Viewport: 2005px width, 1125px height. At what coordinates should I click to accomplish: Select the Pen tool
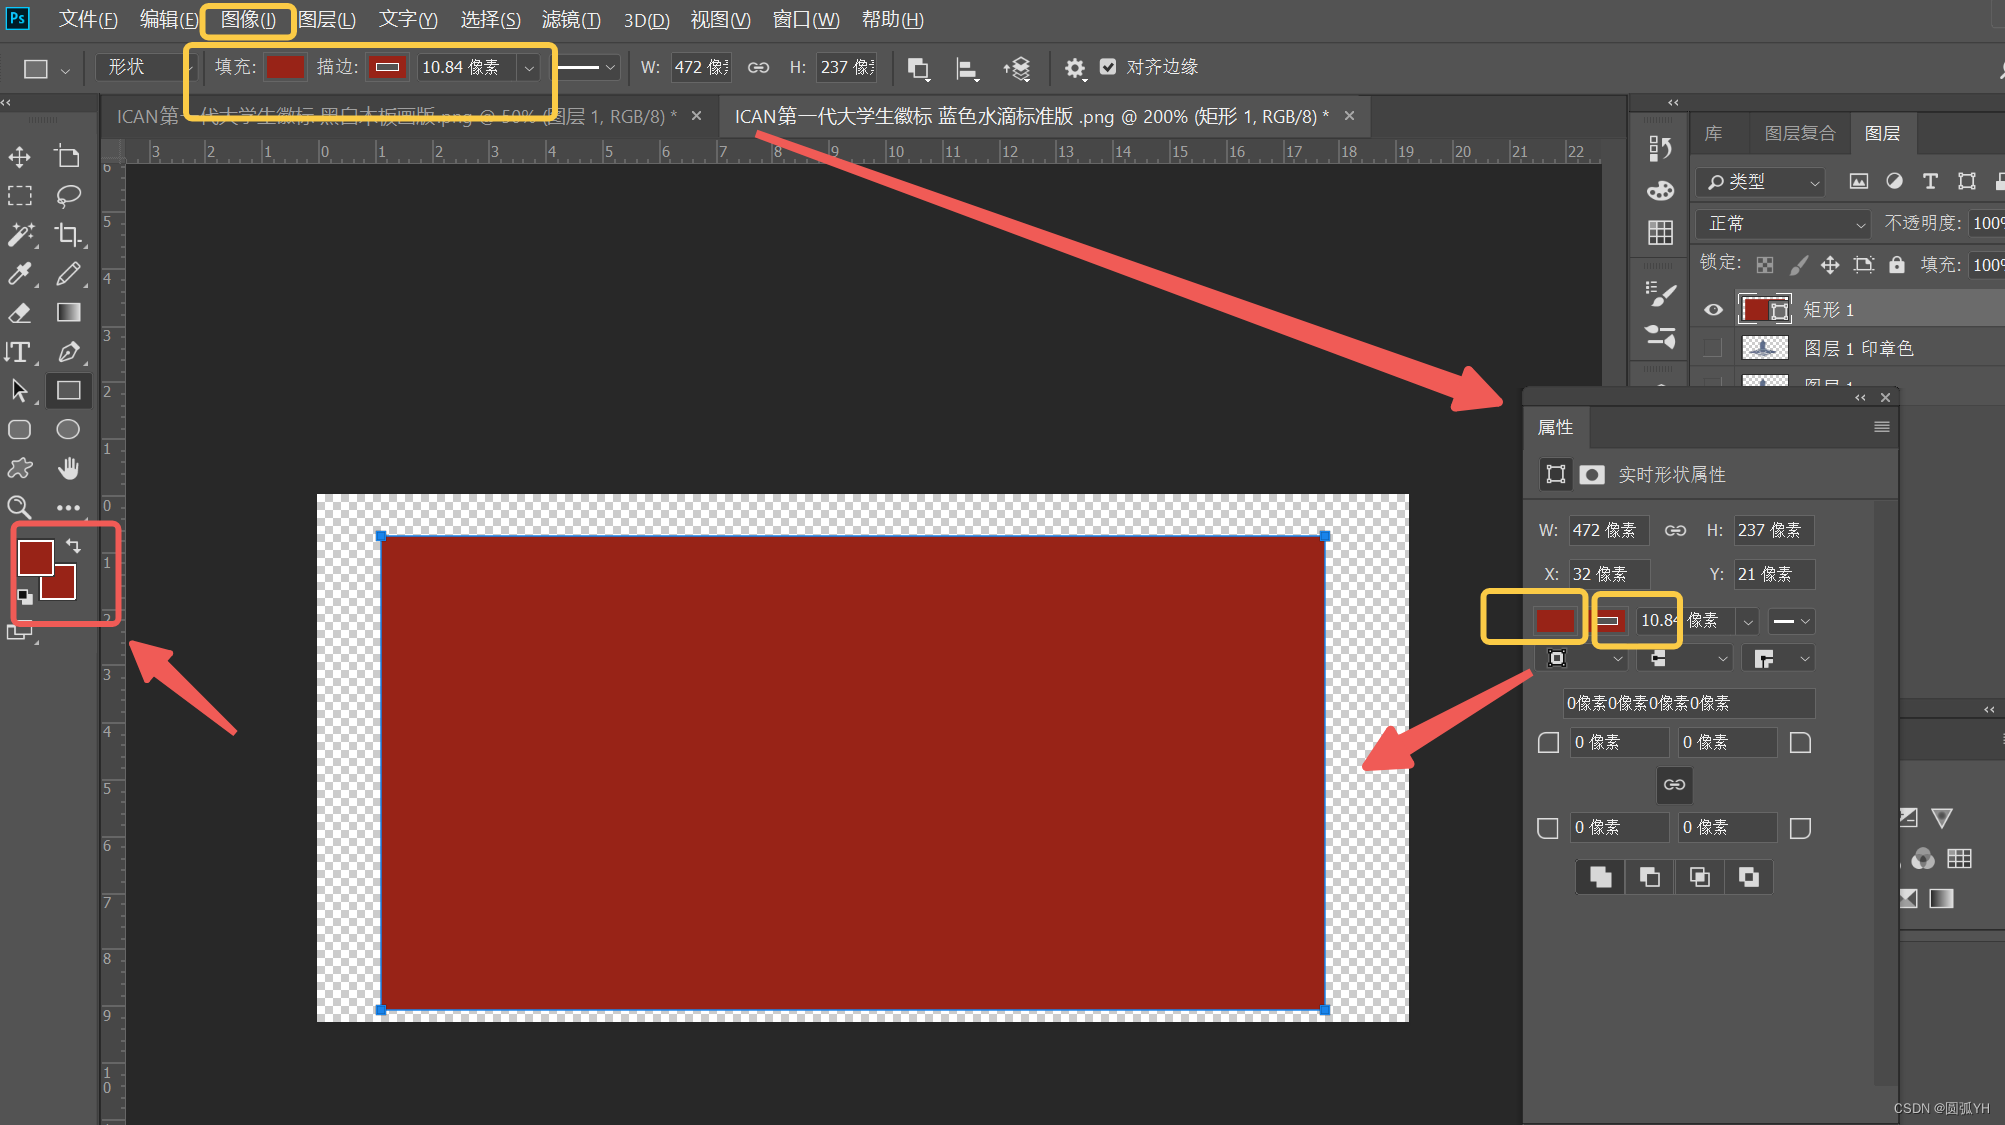coord(68,352)
